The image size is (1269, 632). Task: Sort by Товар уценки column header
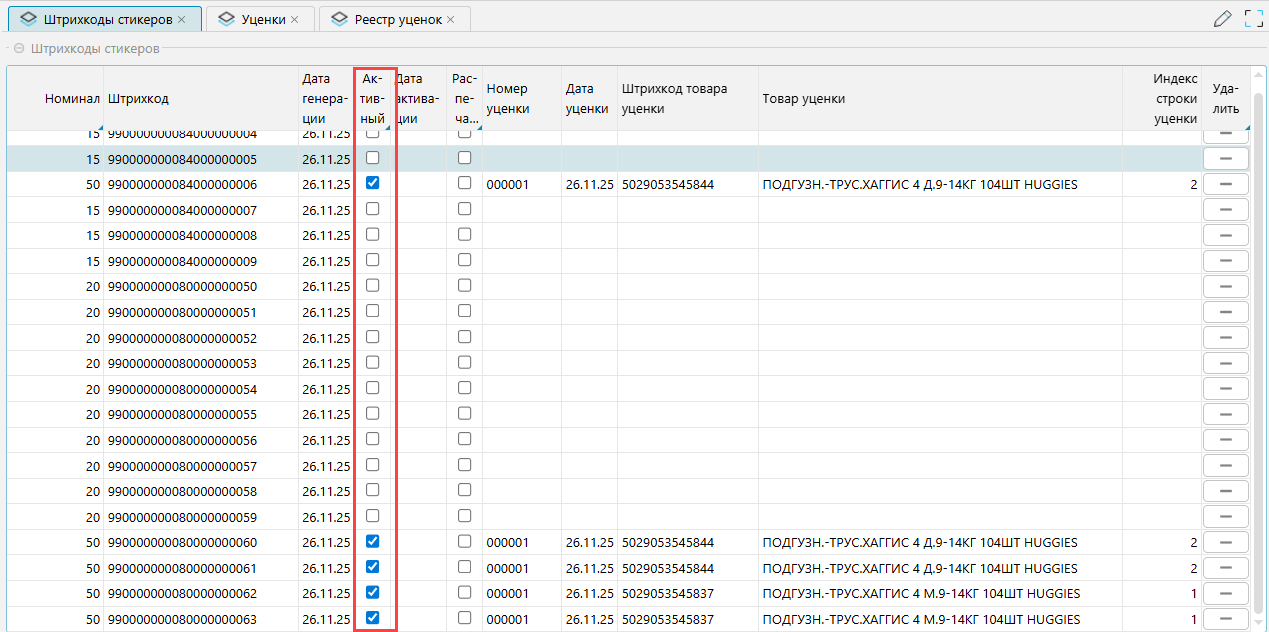803,98
